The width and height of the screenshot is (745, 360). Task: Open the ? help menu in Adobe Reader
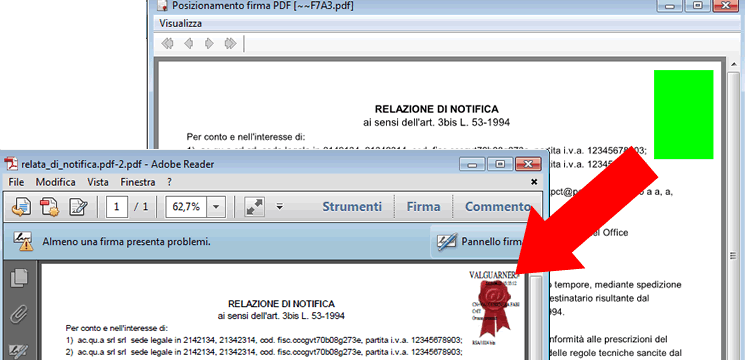169,182
